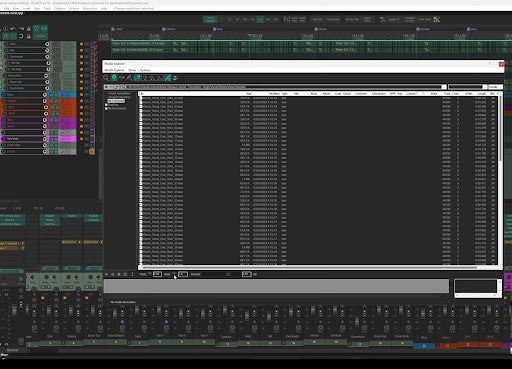Click the Redo arrow in main toolbar
Screen dimensions: 512x369
(21, 29)
